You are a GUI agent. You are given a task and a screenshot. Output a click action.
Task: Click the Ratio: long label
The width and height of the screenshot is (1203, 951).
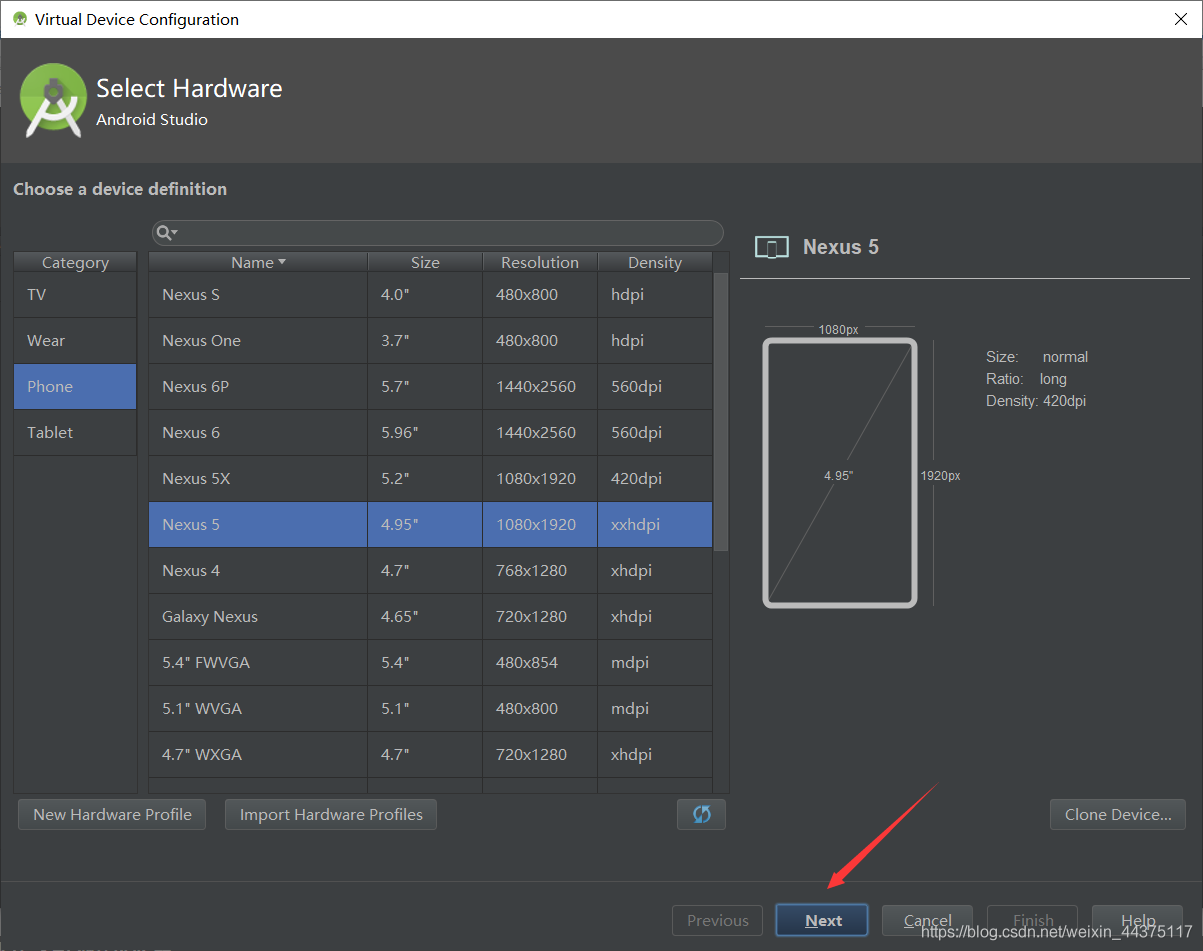[1026, 379]
